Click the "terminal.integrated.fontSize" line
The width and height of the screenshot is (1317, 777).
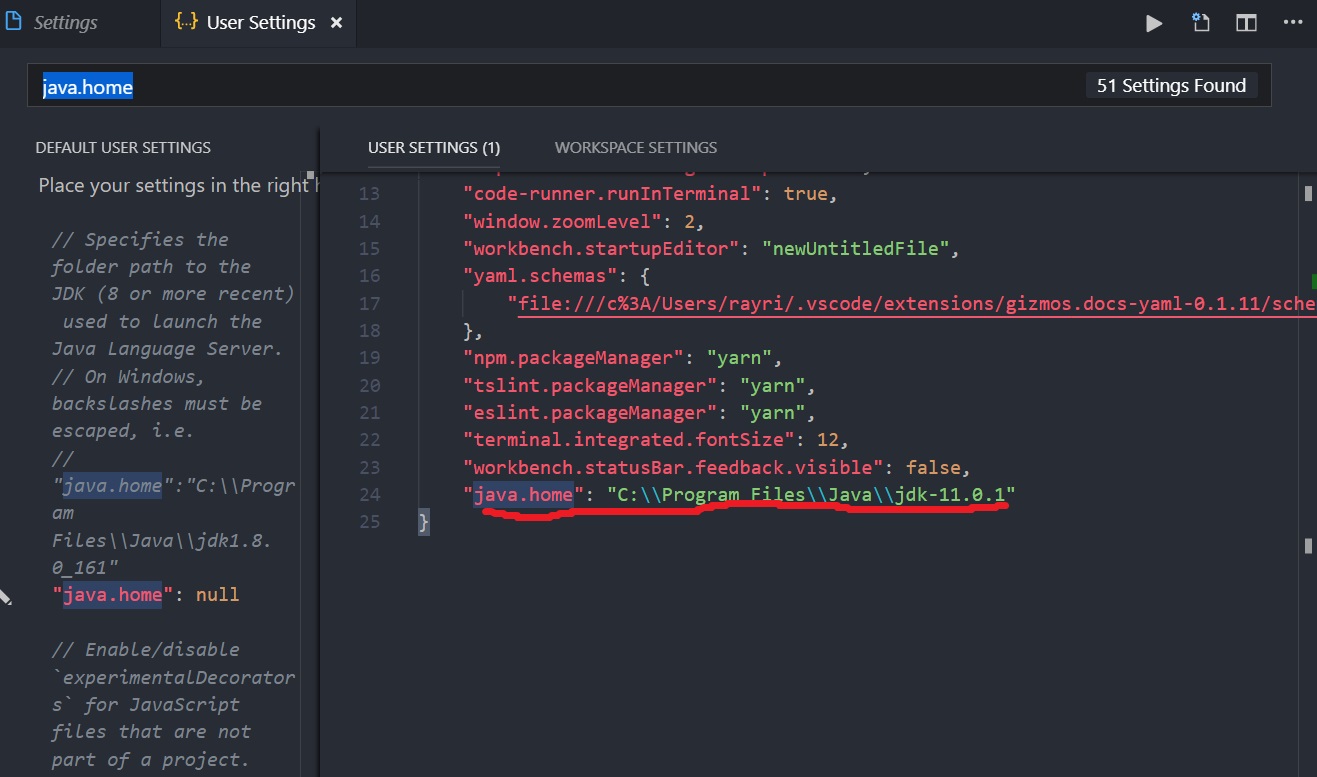point(656,440)
